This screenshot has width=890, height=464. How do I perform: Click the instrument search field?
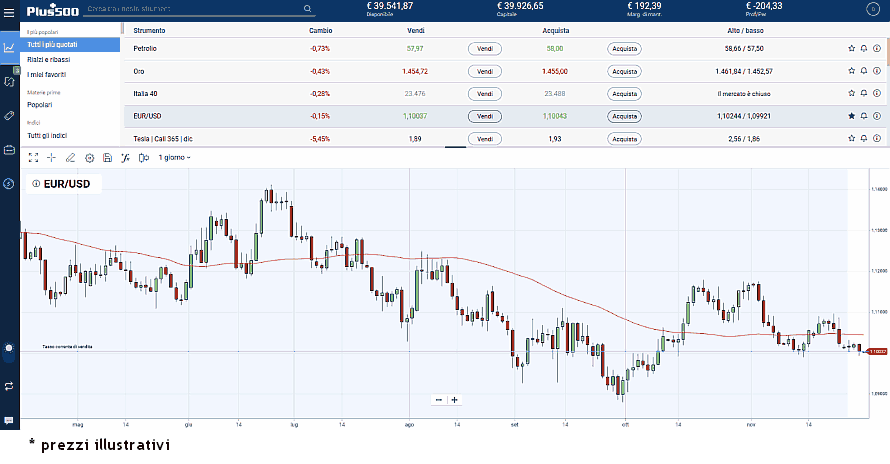195,9
